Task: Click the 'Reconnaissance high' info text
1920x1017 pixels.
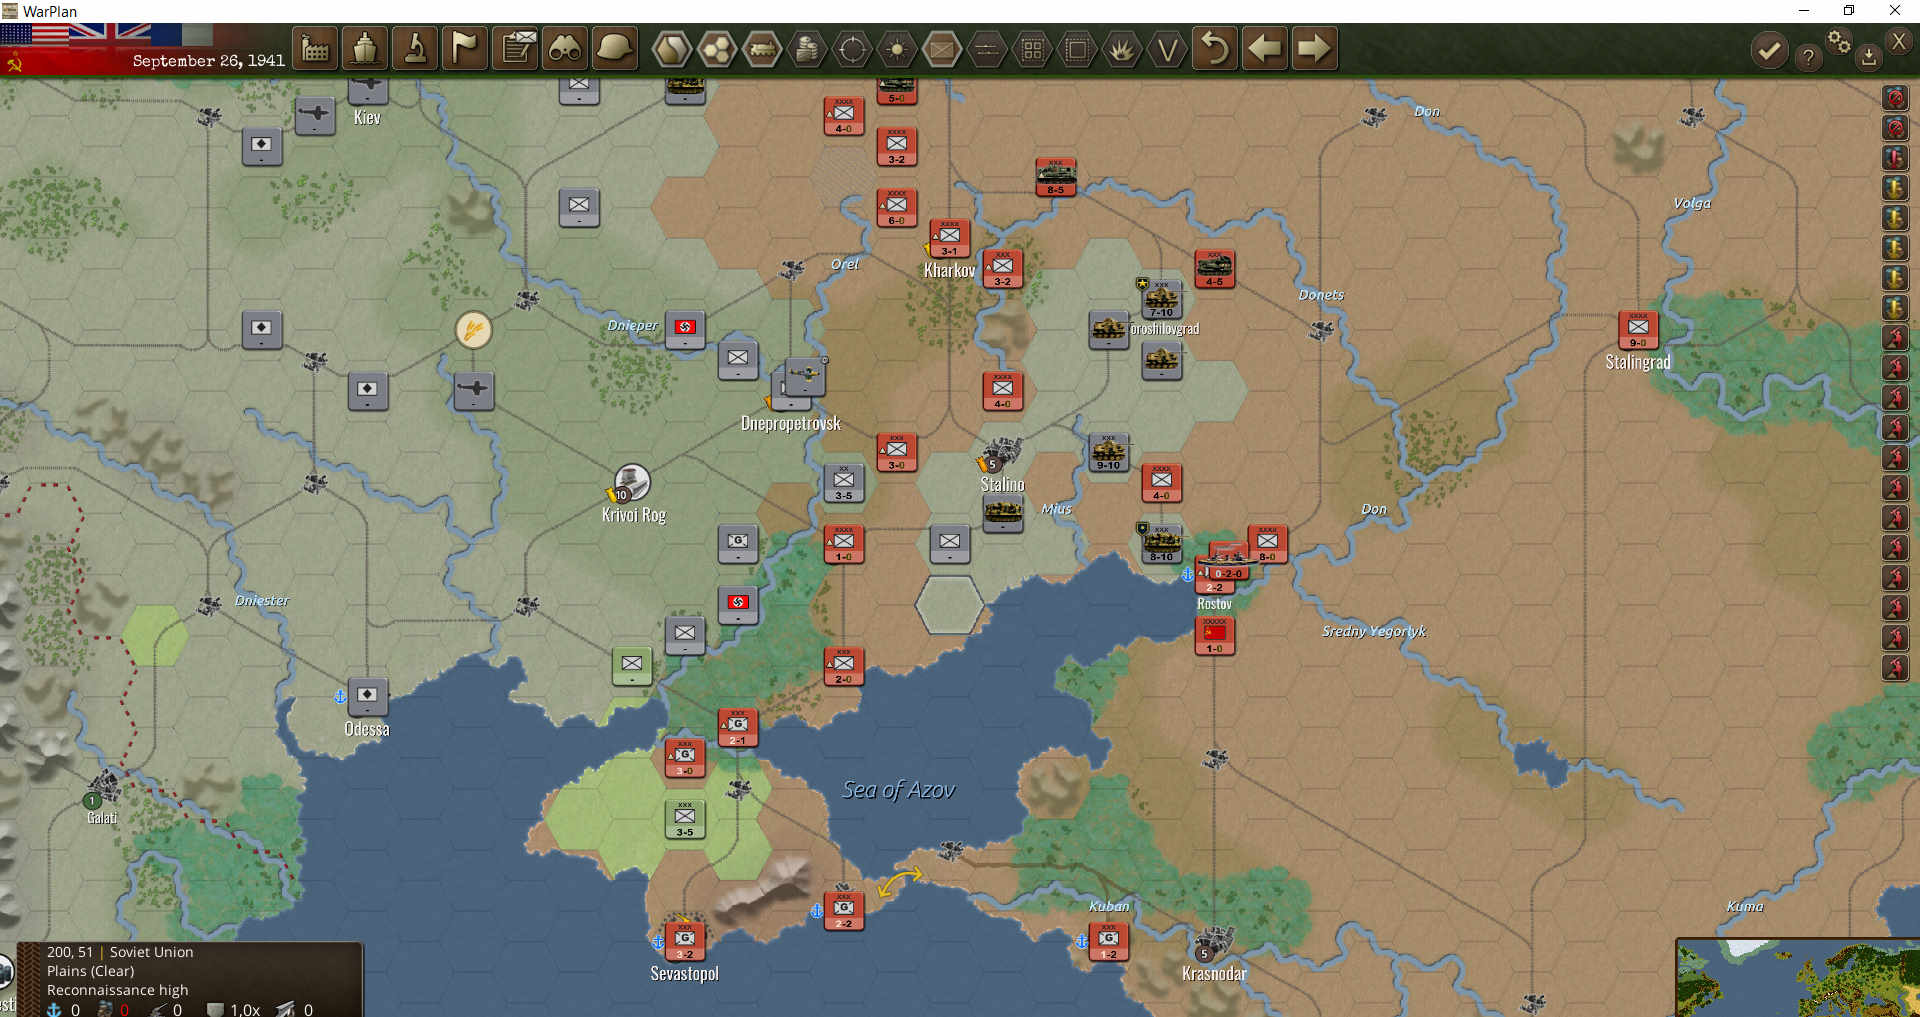Action: coord(117,990)
